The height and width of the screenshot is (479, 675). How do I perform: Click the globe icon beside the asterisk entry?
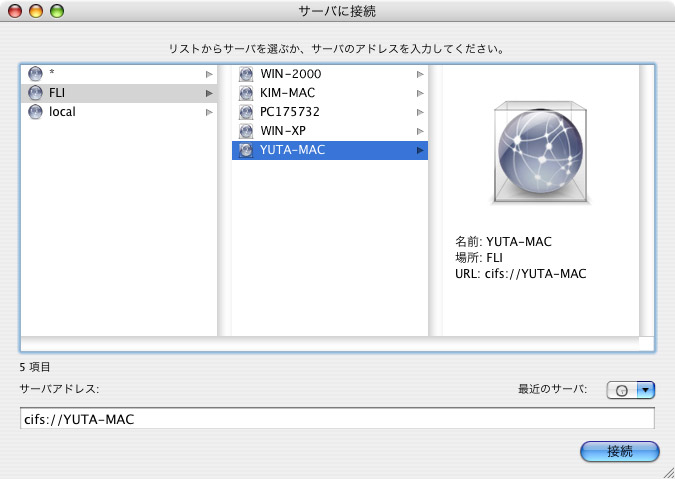click(x=35, y=74)
